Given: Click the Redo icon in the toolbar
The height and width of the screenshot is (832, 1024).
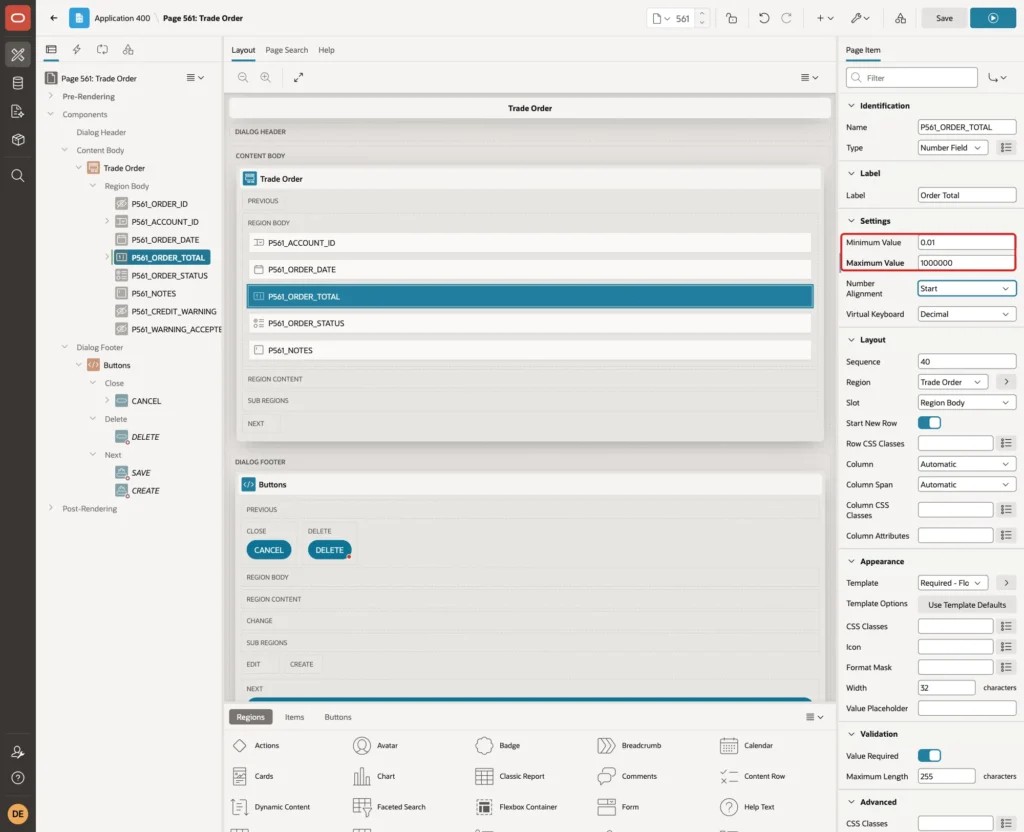Looking at the screenshot, I should click(x=786, y=18).
